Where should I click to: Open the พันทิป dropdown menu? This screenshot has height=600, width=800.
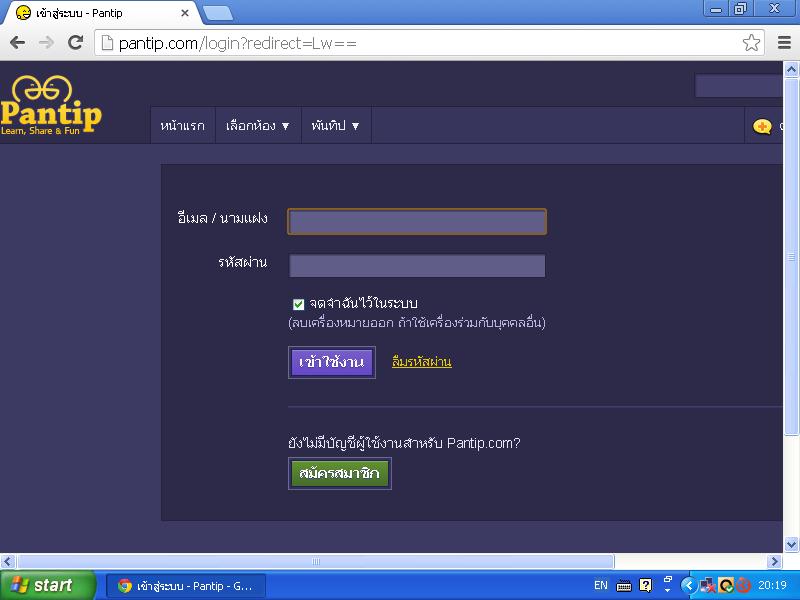pos(336,126)
